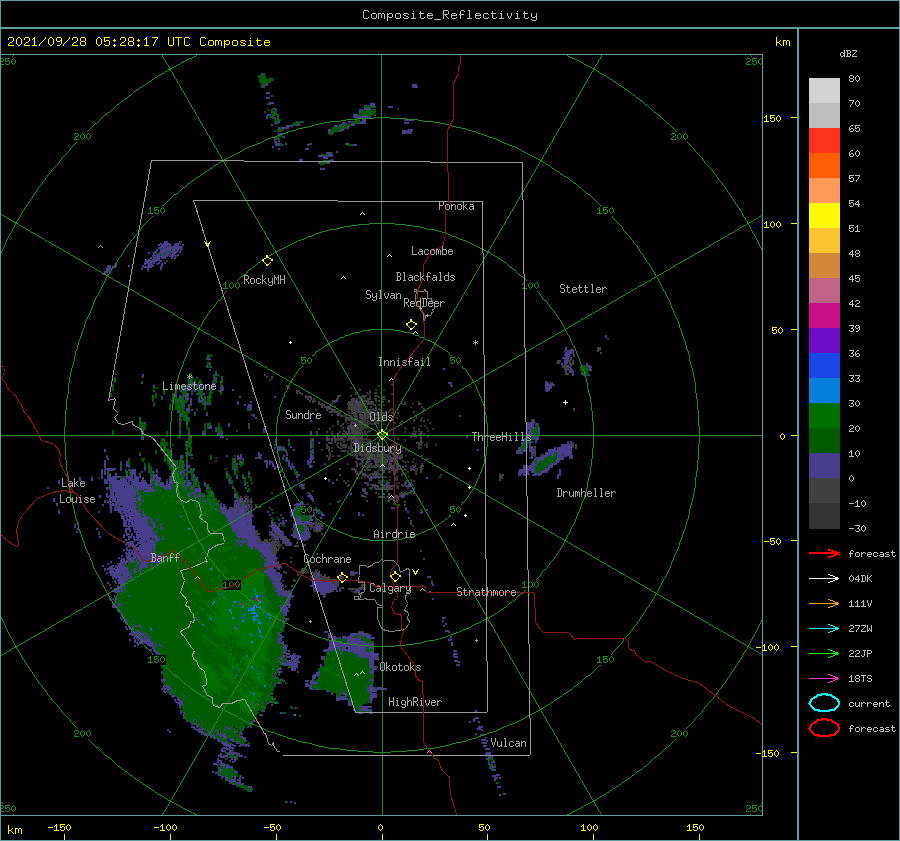Select the 30 dBZ light blue swatch
Image resolution: width=900 pixels, height=841 pixels.
coord(824,390)
